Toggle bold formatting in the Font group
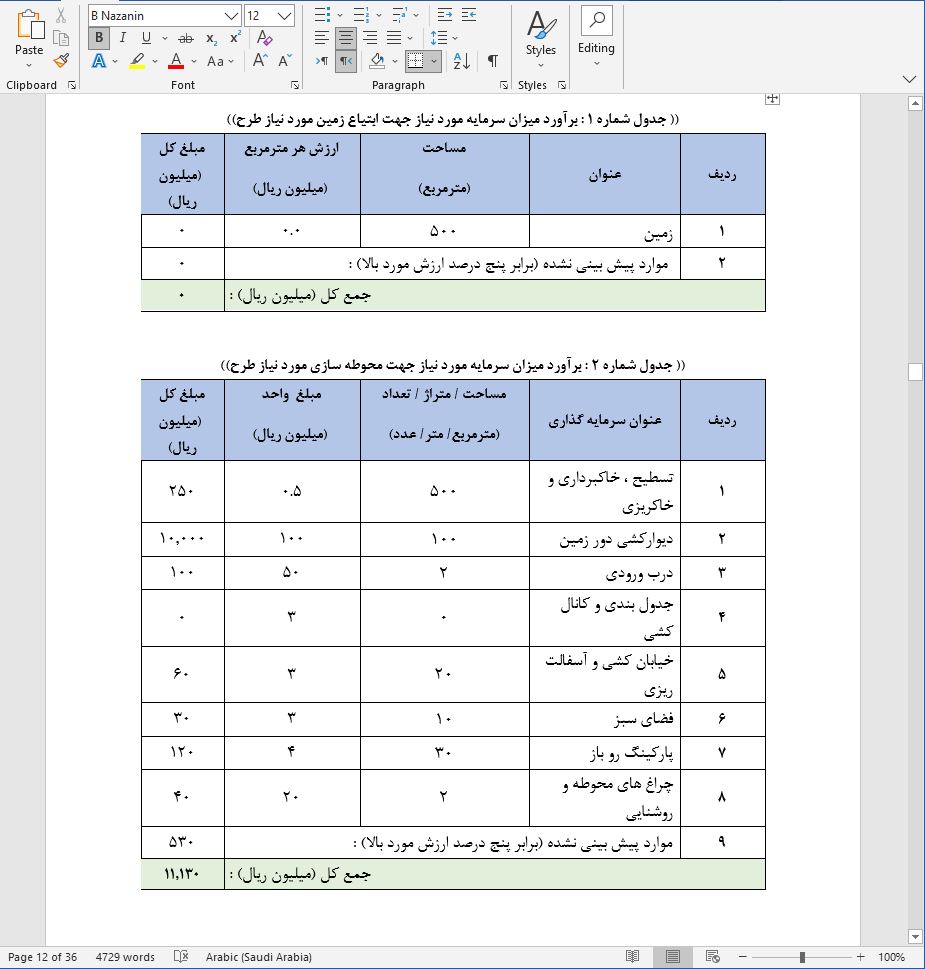The width and height of the screenshot is (925, 969). (99, 37)
